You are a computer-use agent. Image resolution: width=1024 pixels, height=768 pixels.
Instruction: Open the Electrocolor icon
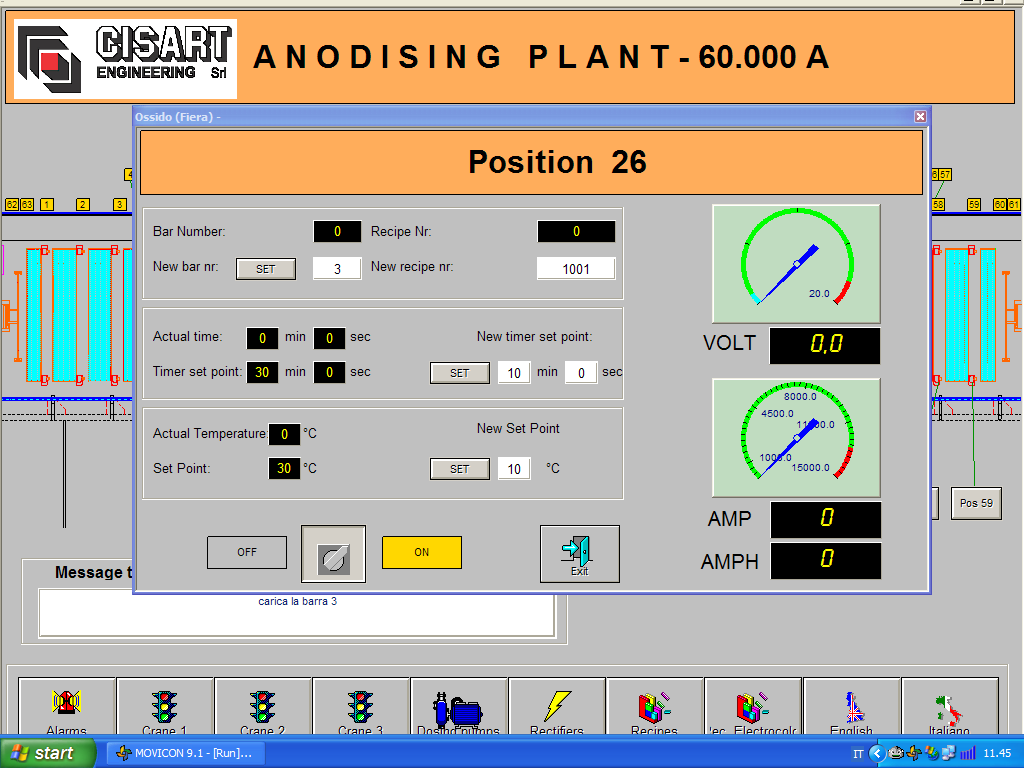click(x=753, y=707)
